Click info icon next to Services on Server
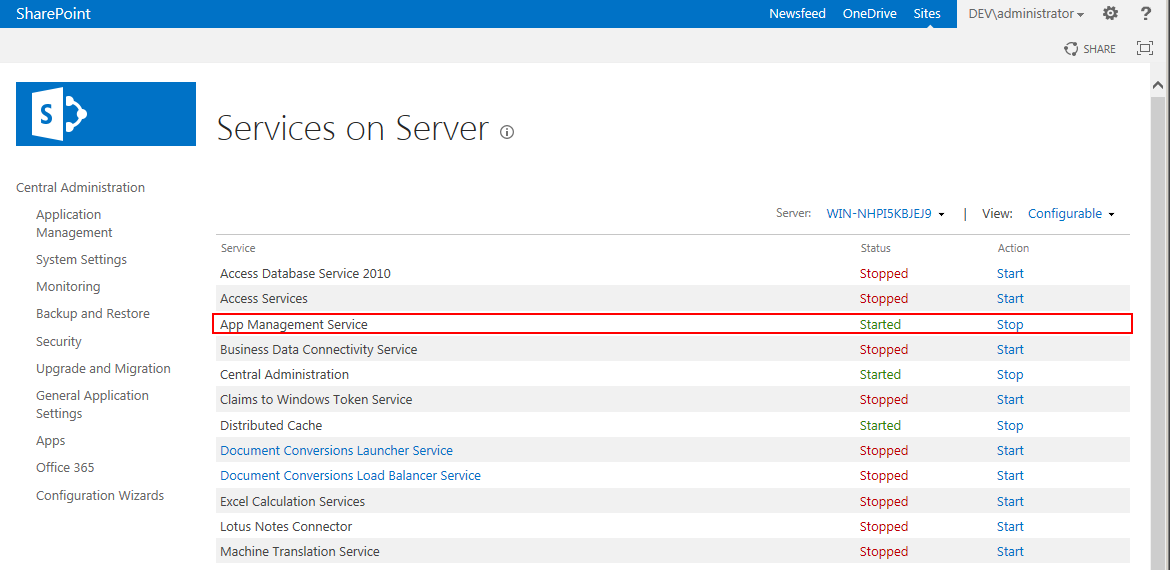Screen dimensions: 1170x570 (507, 132)
